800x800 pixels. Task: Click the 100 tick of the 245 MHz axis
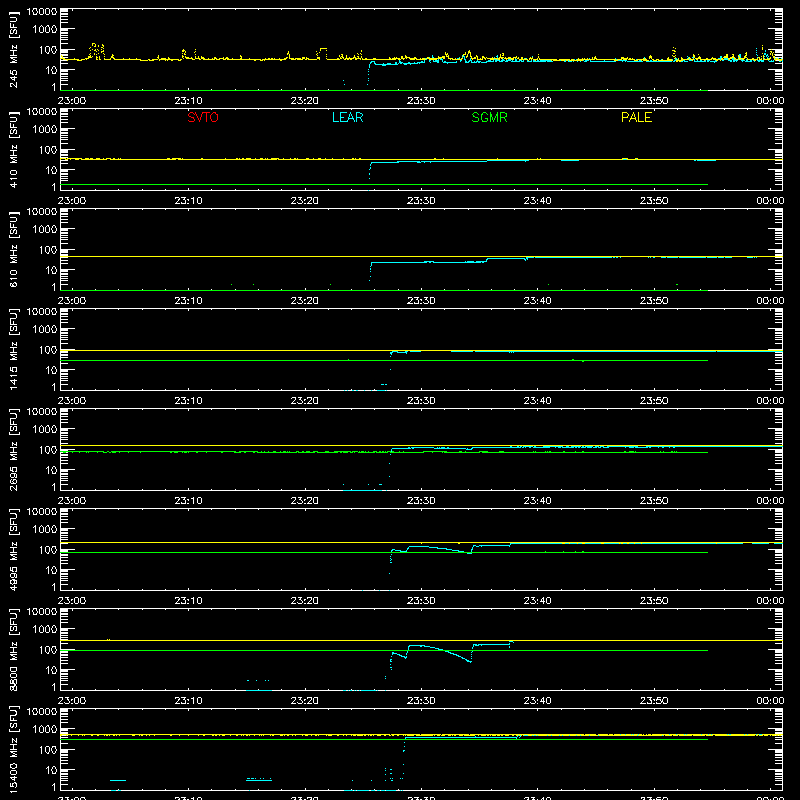tap(48, 50)
